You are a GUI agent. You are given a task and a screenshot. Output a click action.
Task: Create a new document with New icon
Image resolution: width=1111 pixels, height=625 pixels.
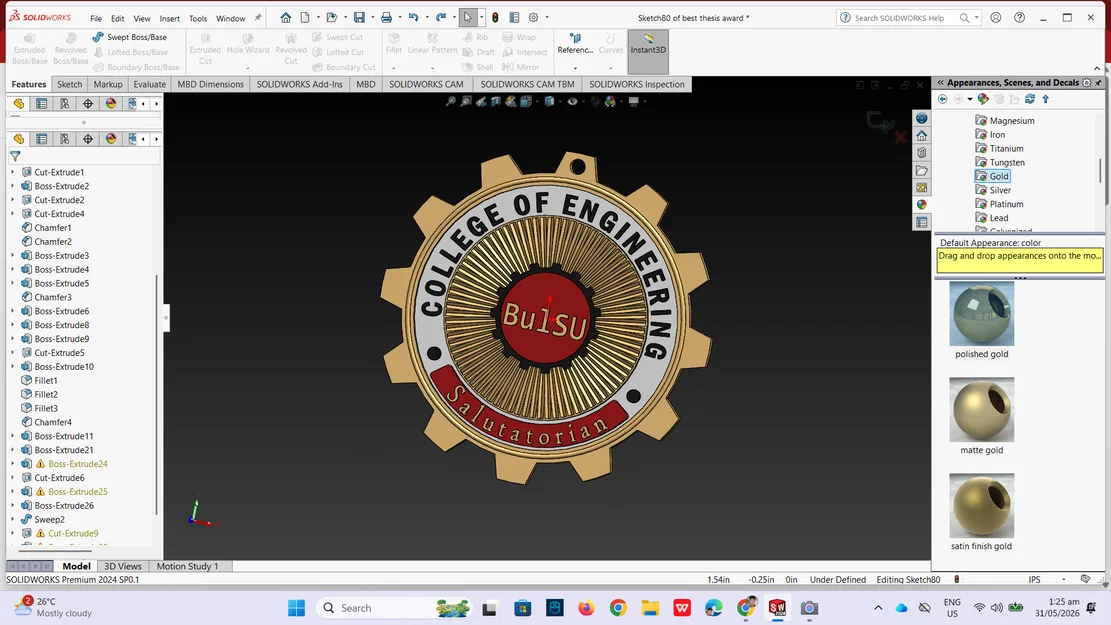[305, 18]
